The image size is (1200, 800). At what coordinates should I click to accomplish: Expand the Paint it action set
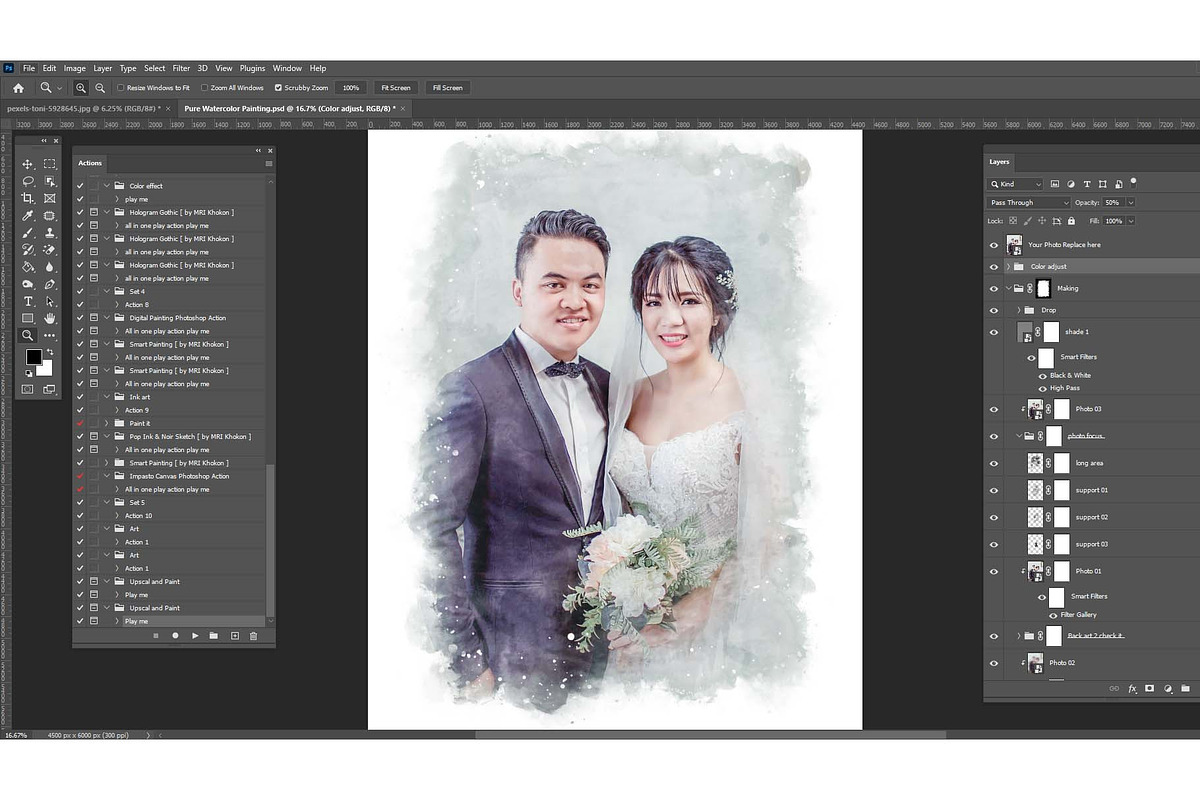coord(107,423)
